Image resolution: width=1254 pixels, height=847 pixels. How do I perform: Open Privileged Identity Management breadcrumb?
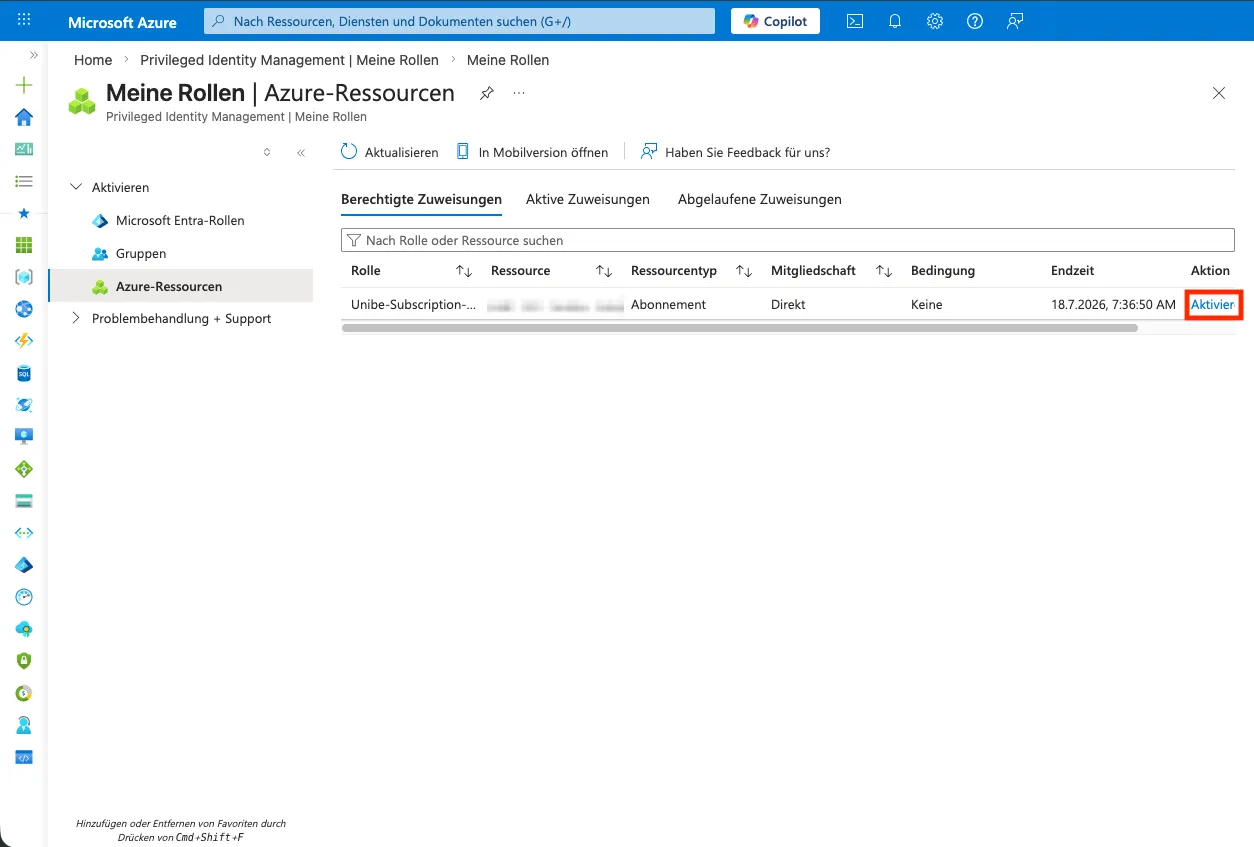coord(289,60)
